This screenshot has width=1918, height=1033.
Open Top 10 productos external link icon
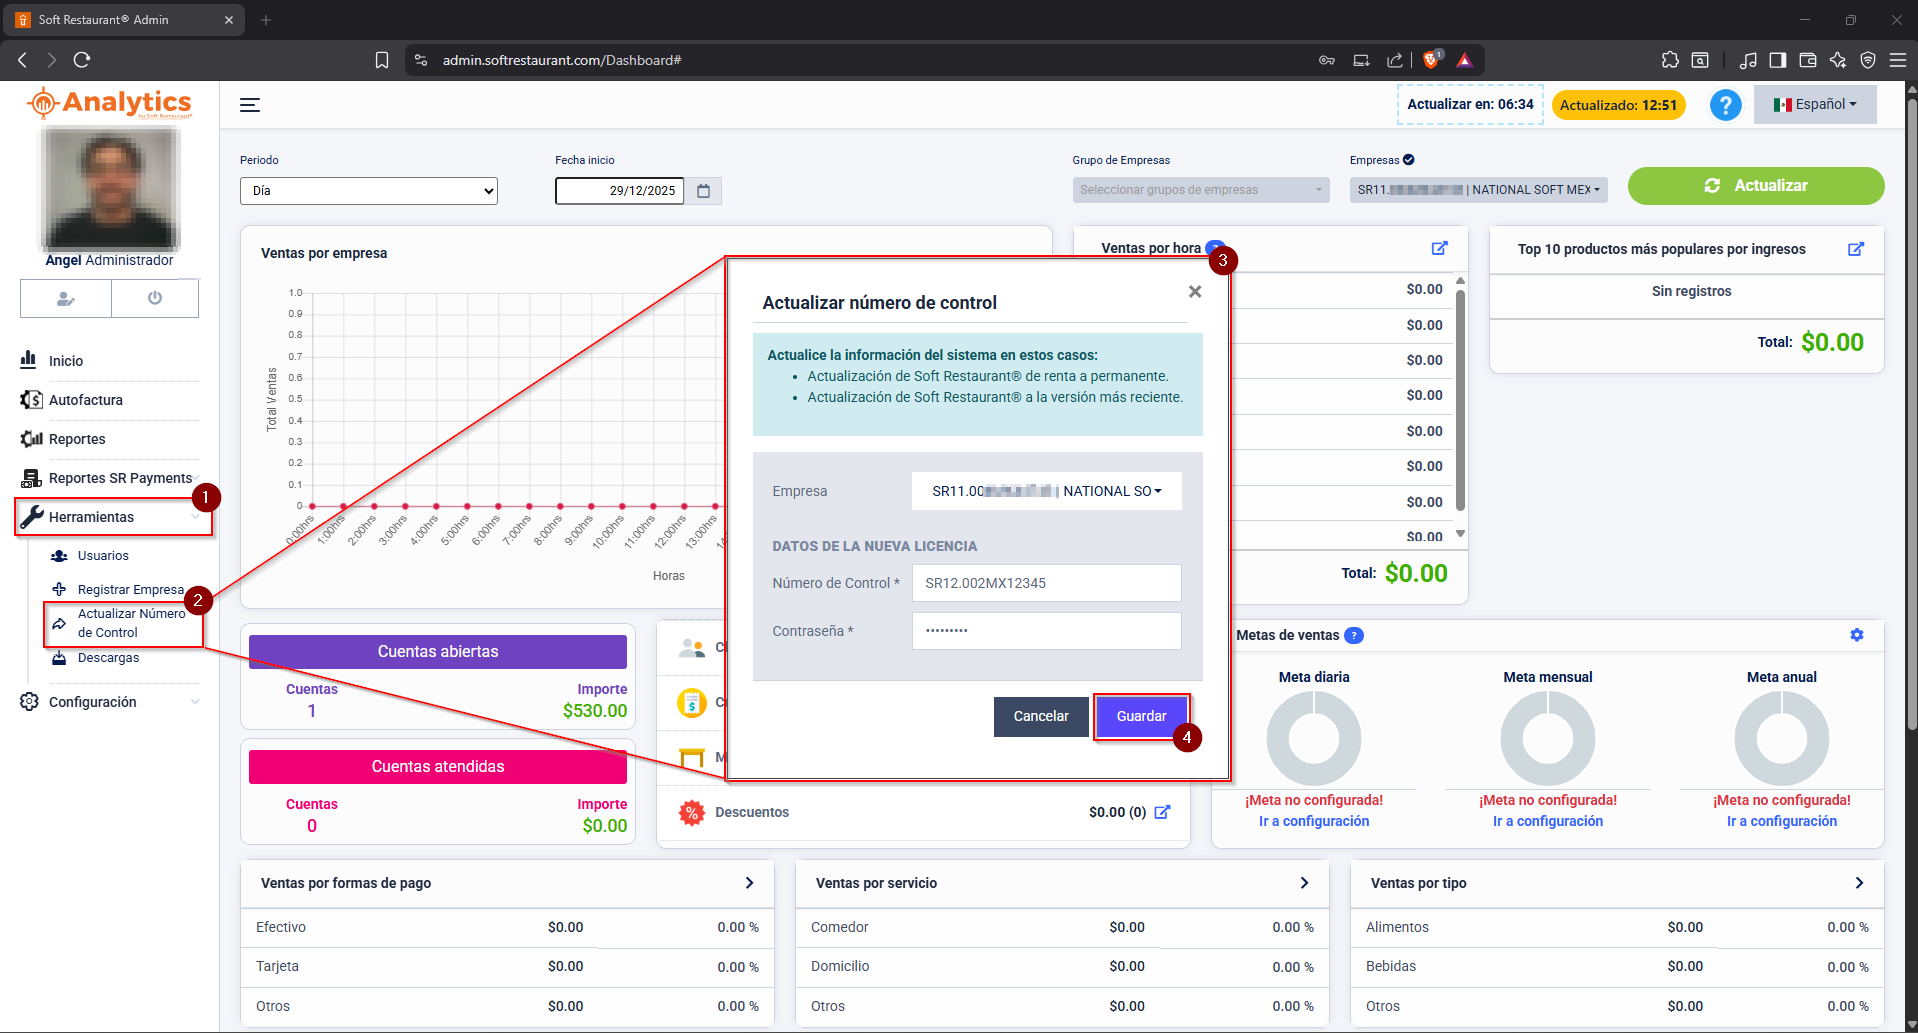pyautogui.click(x=1856, y=249)
